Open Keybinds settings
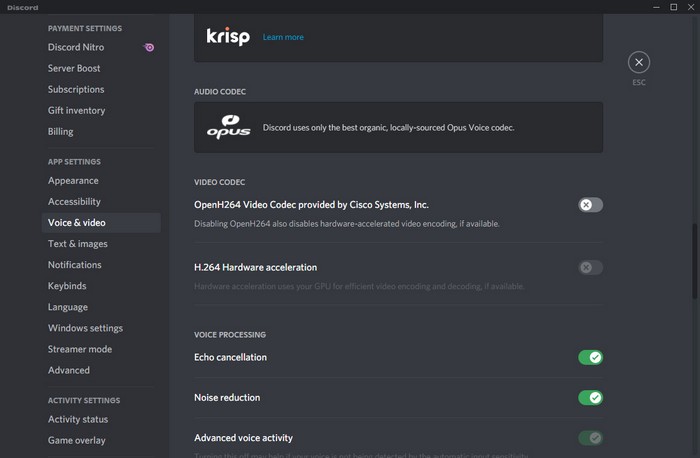Viewport: 700px width, 458px height. [x=101, y=286]
